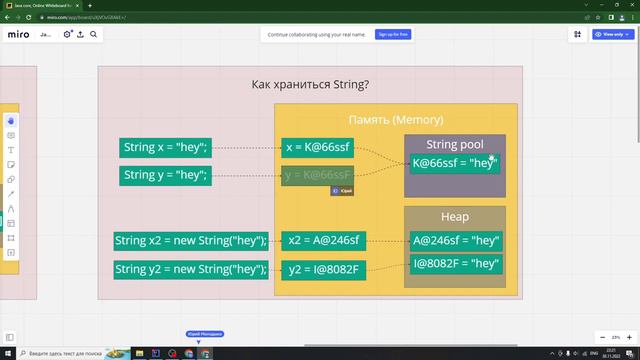Click the faded 'y = K@66ssF' box

point(318,176)
